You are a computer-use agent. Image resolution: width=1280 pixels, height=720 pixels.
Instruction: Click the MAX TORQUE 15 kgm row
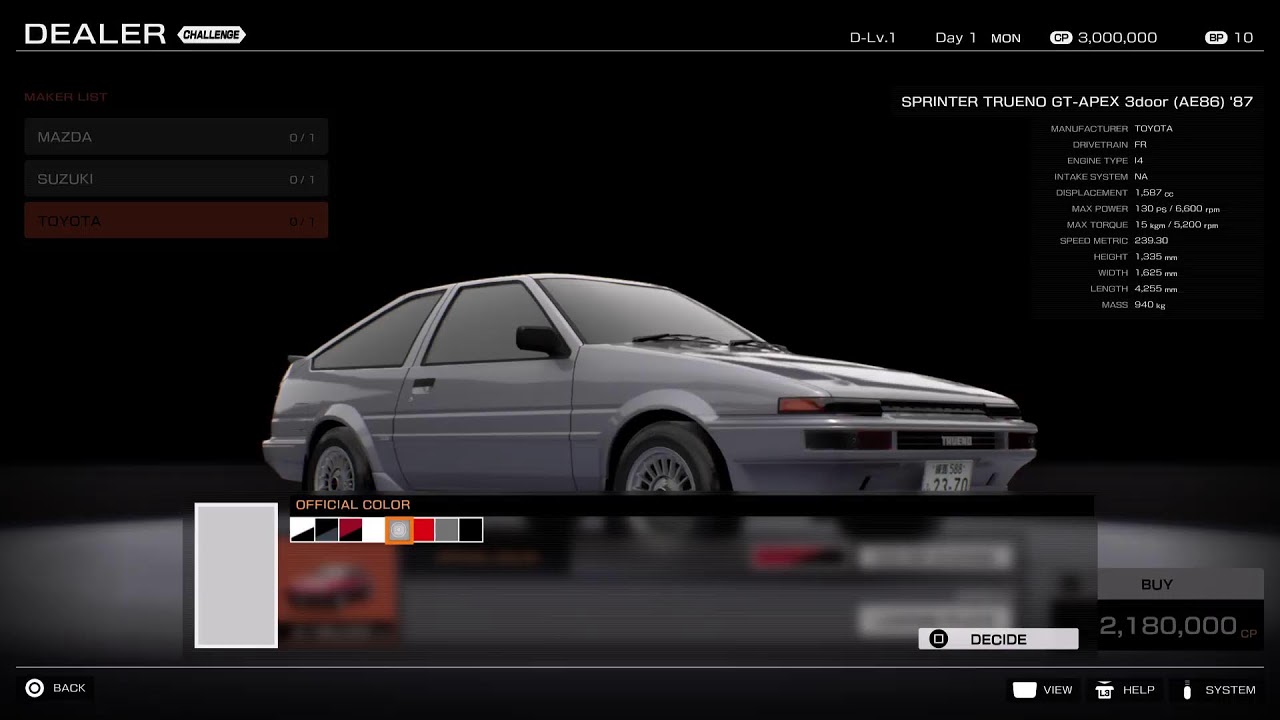[1143, 225]
